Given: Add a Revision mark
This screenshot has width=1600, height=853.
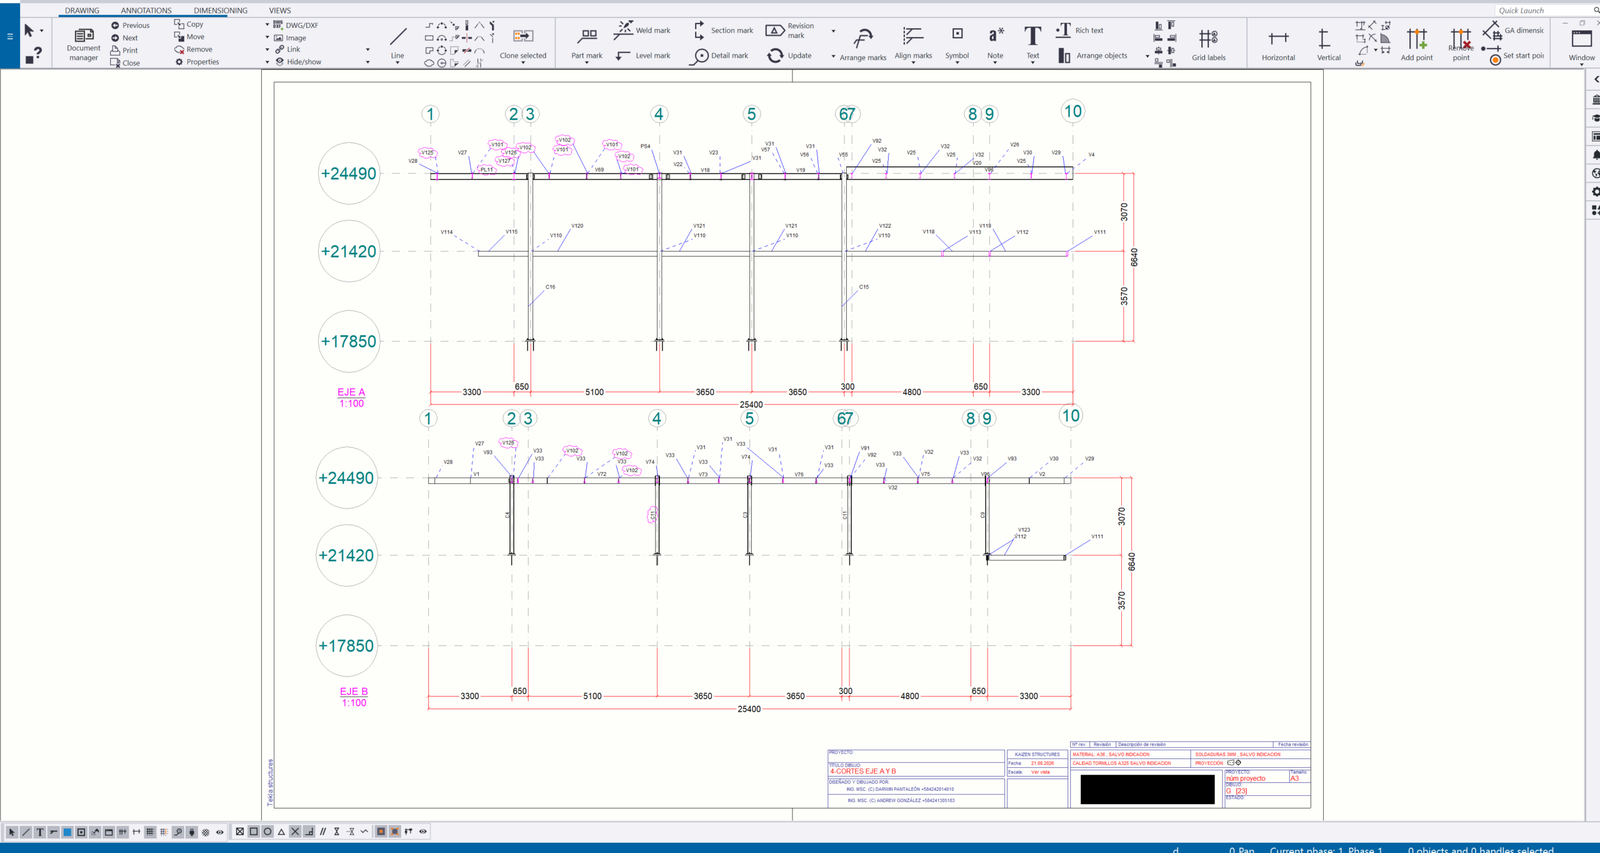Looking at the screenshot, I should point(791,30).
